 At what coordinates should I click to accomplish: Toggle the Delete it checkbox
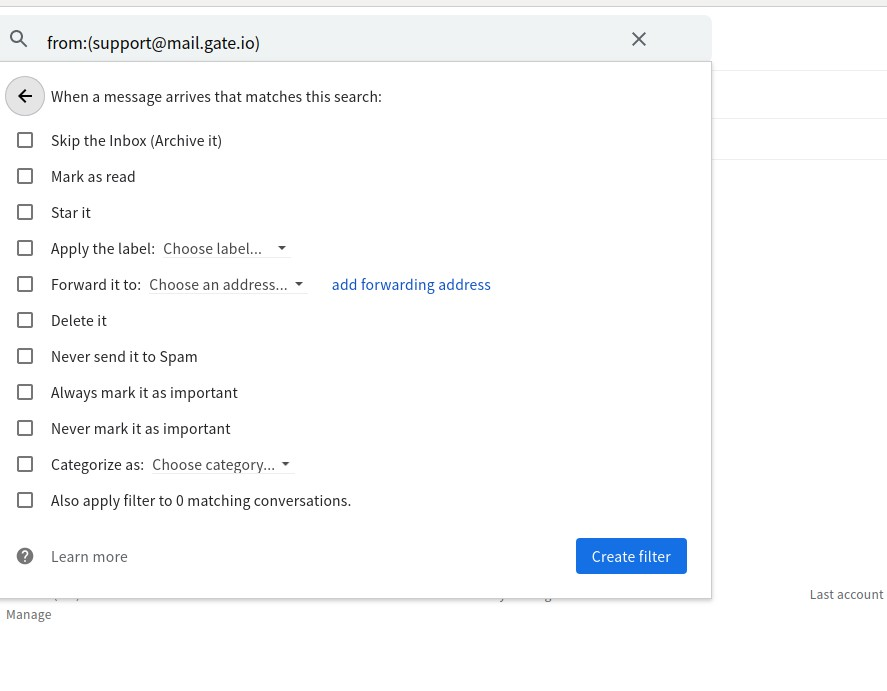25,321
